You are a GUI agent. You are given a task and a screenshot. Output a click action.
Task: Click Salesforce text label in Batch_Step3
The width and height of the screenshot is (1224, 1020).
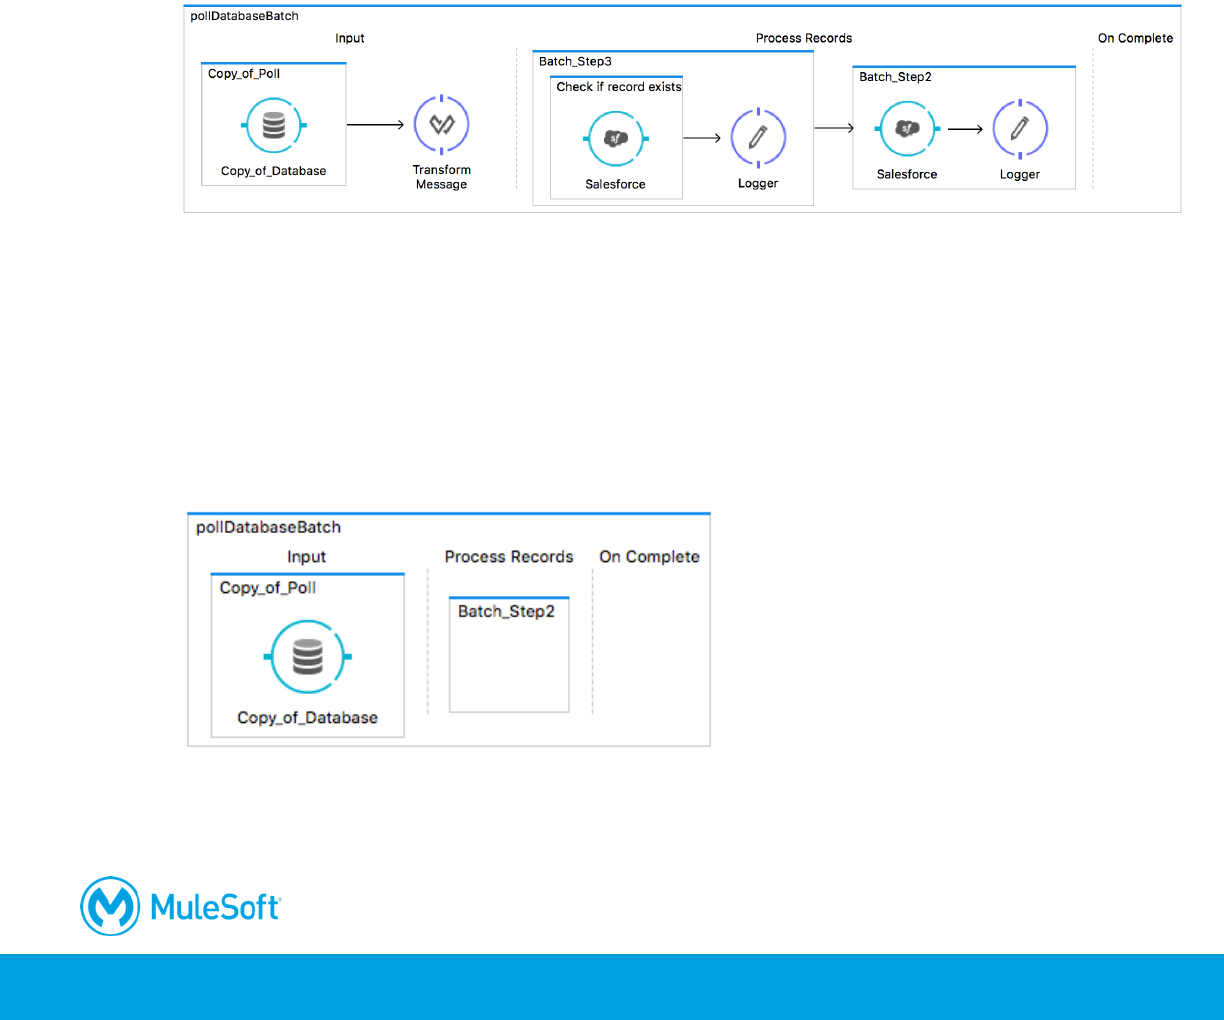tap(615, 184)
